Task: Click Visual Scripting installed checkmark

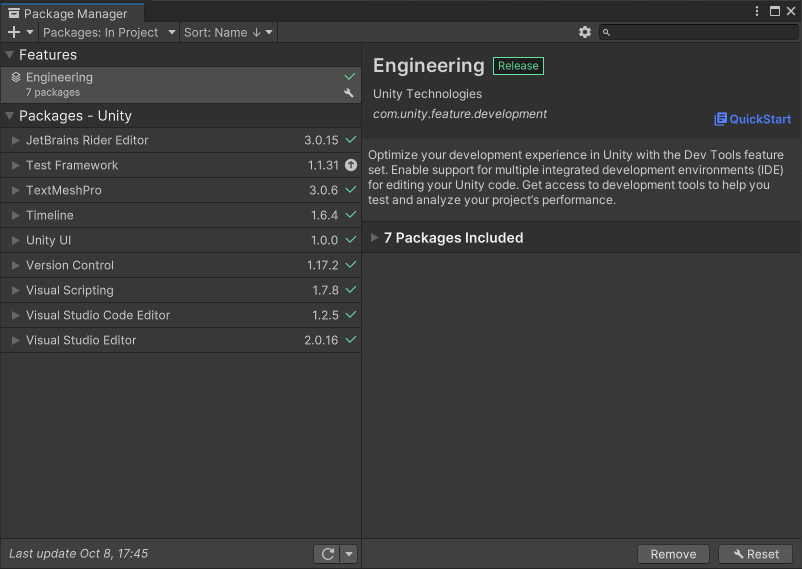Action: [351, 290]
